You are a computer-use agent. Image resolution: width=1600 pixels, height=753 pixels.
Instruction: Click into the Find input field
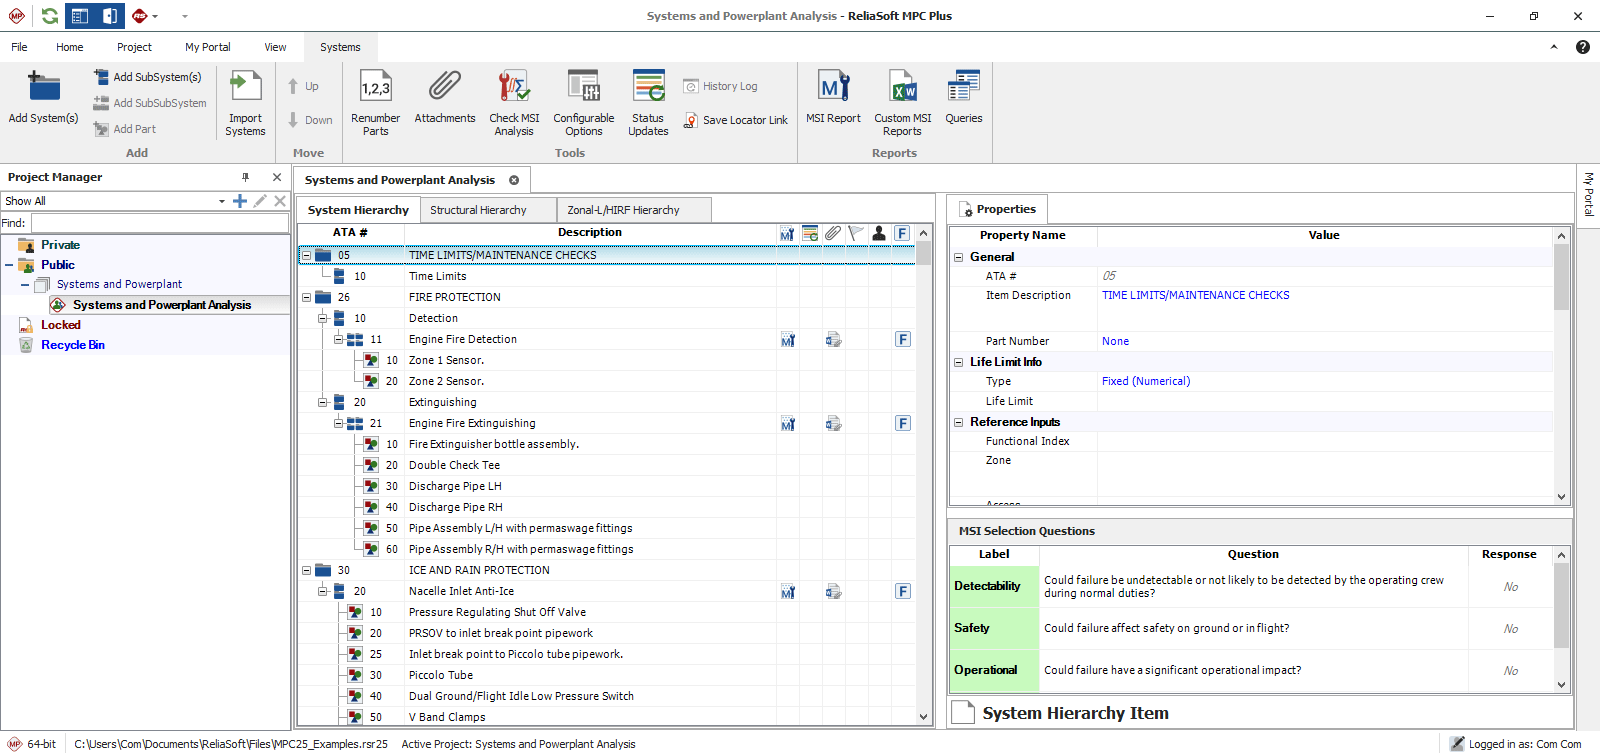coord(160,223)
